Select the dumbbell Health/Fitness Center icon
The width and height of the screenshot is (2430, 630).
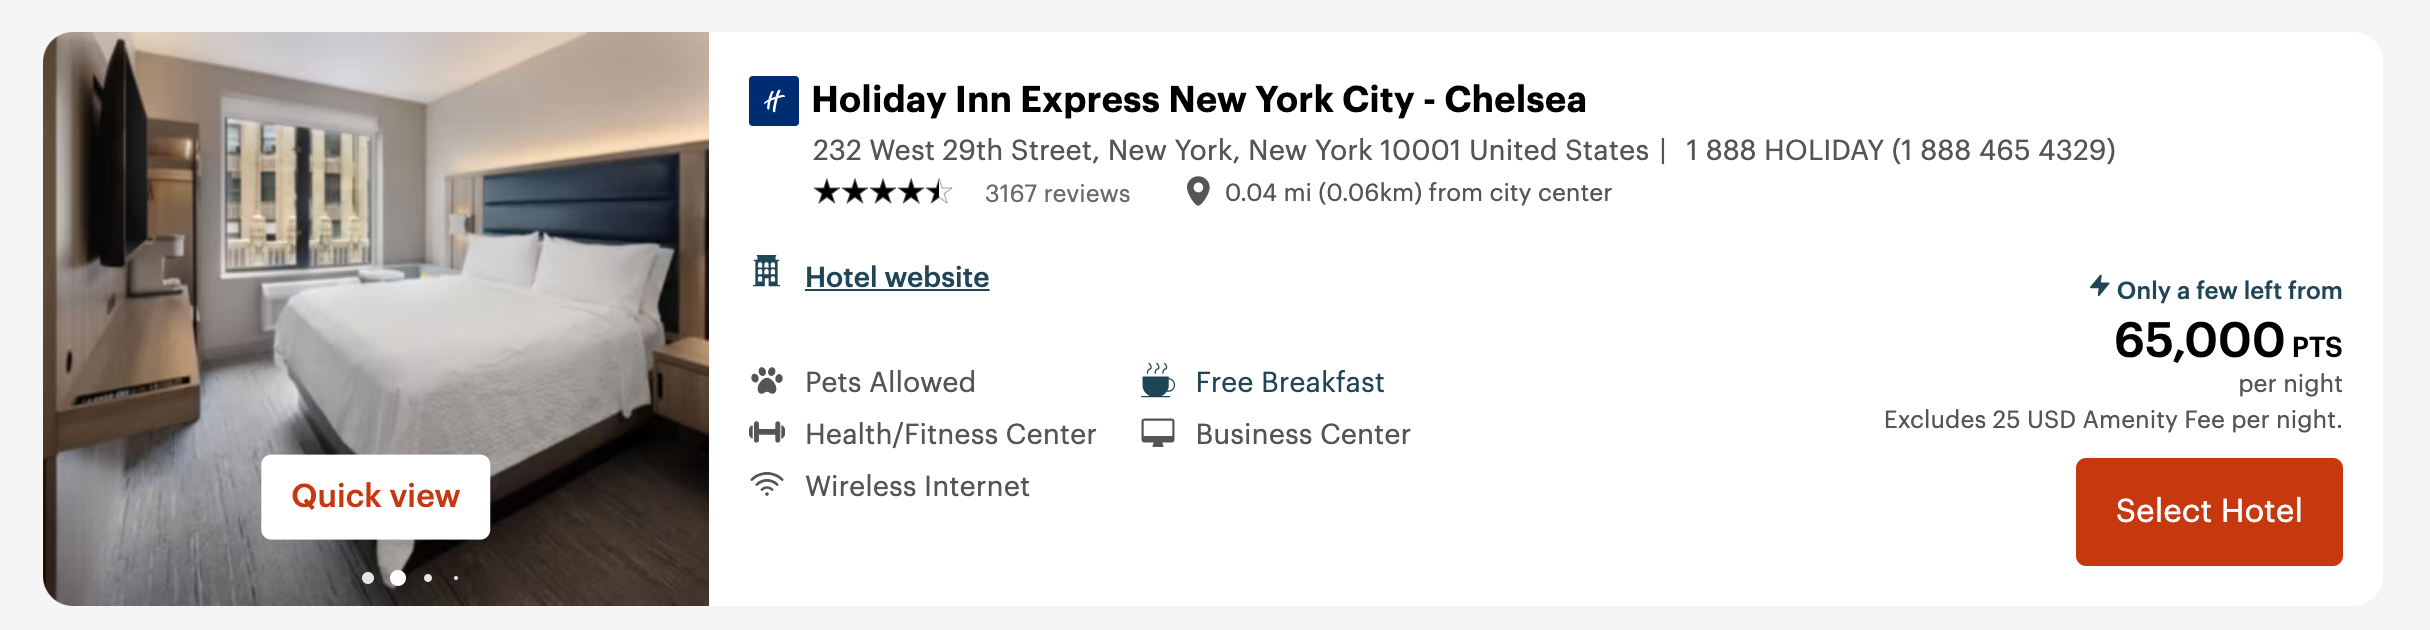pyautogui.click(x=768, y=433)
